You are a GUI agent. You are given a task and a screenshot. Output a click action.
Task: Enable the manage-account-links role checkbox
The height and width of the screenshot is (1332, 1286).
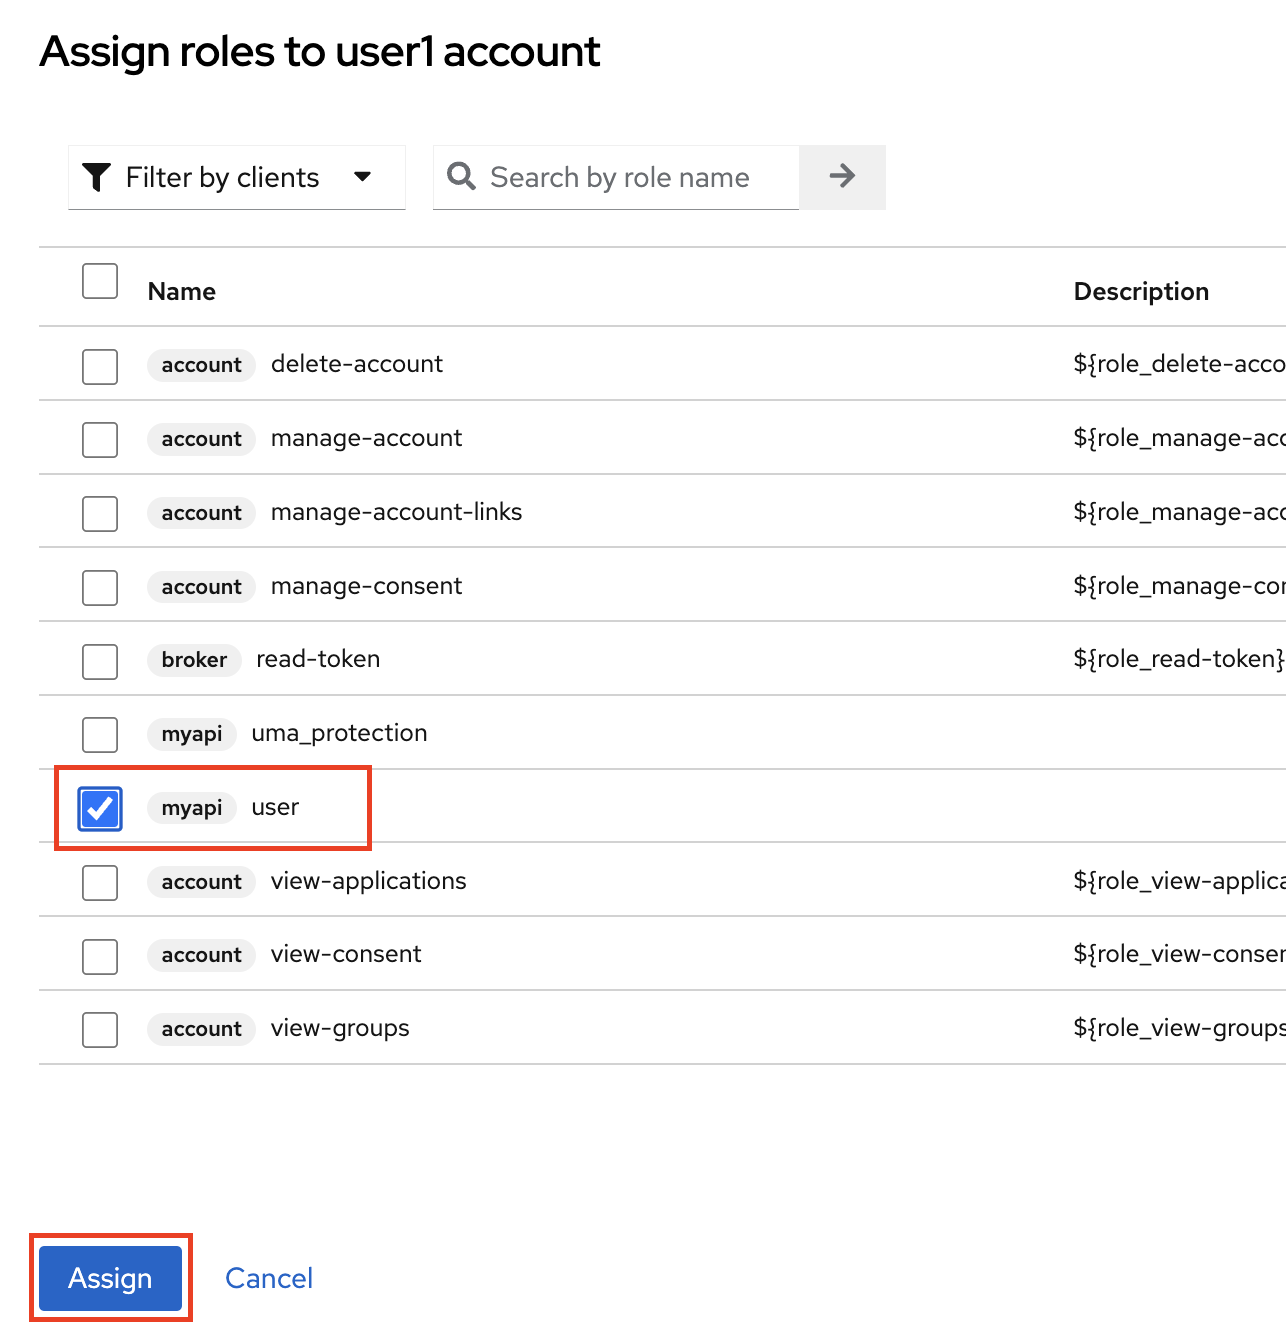(x=100, y=514)
